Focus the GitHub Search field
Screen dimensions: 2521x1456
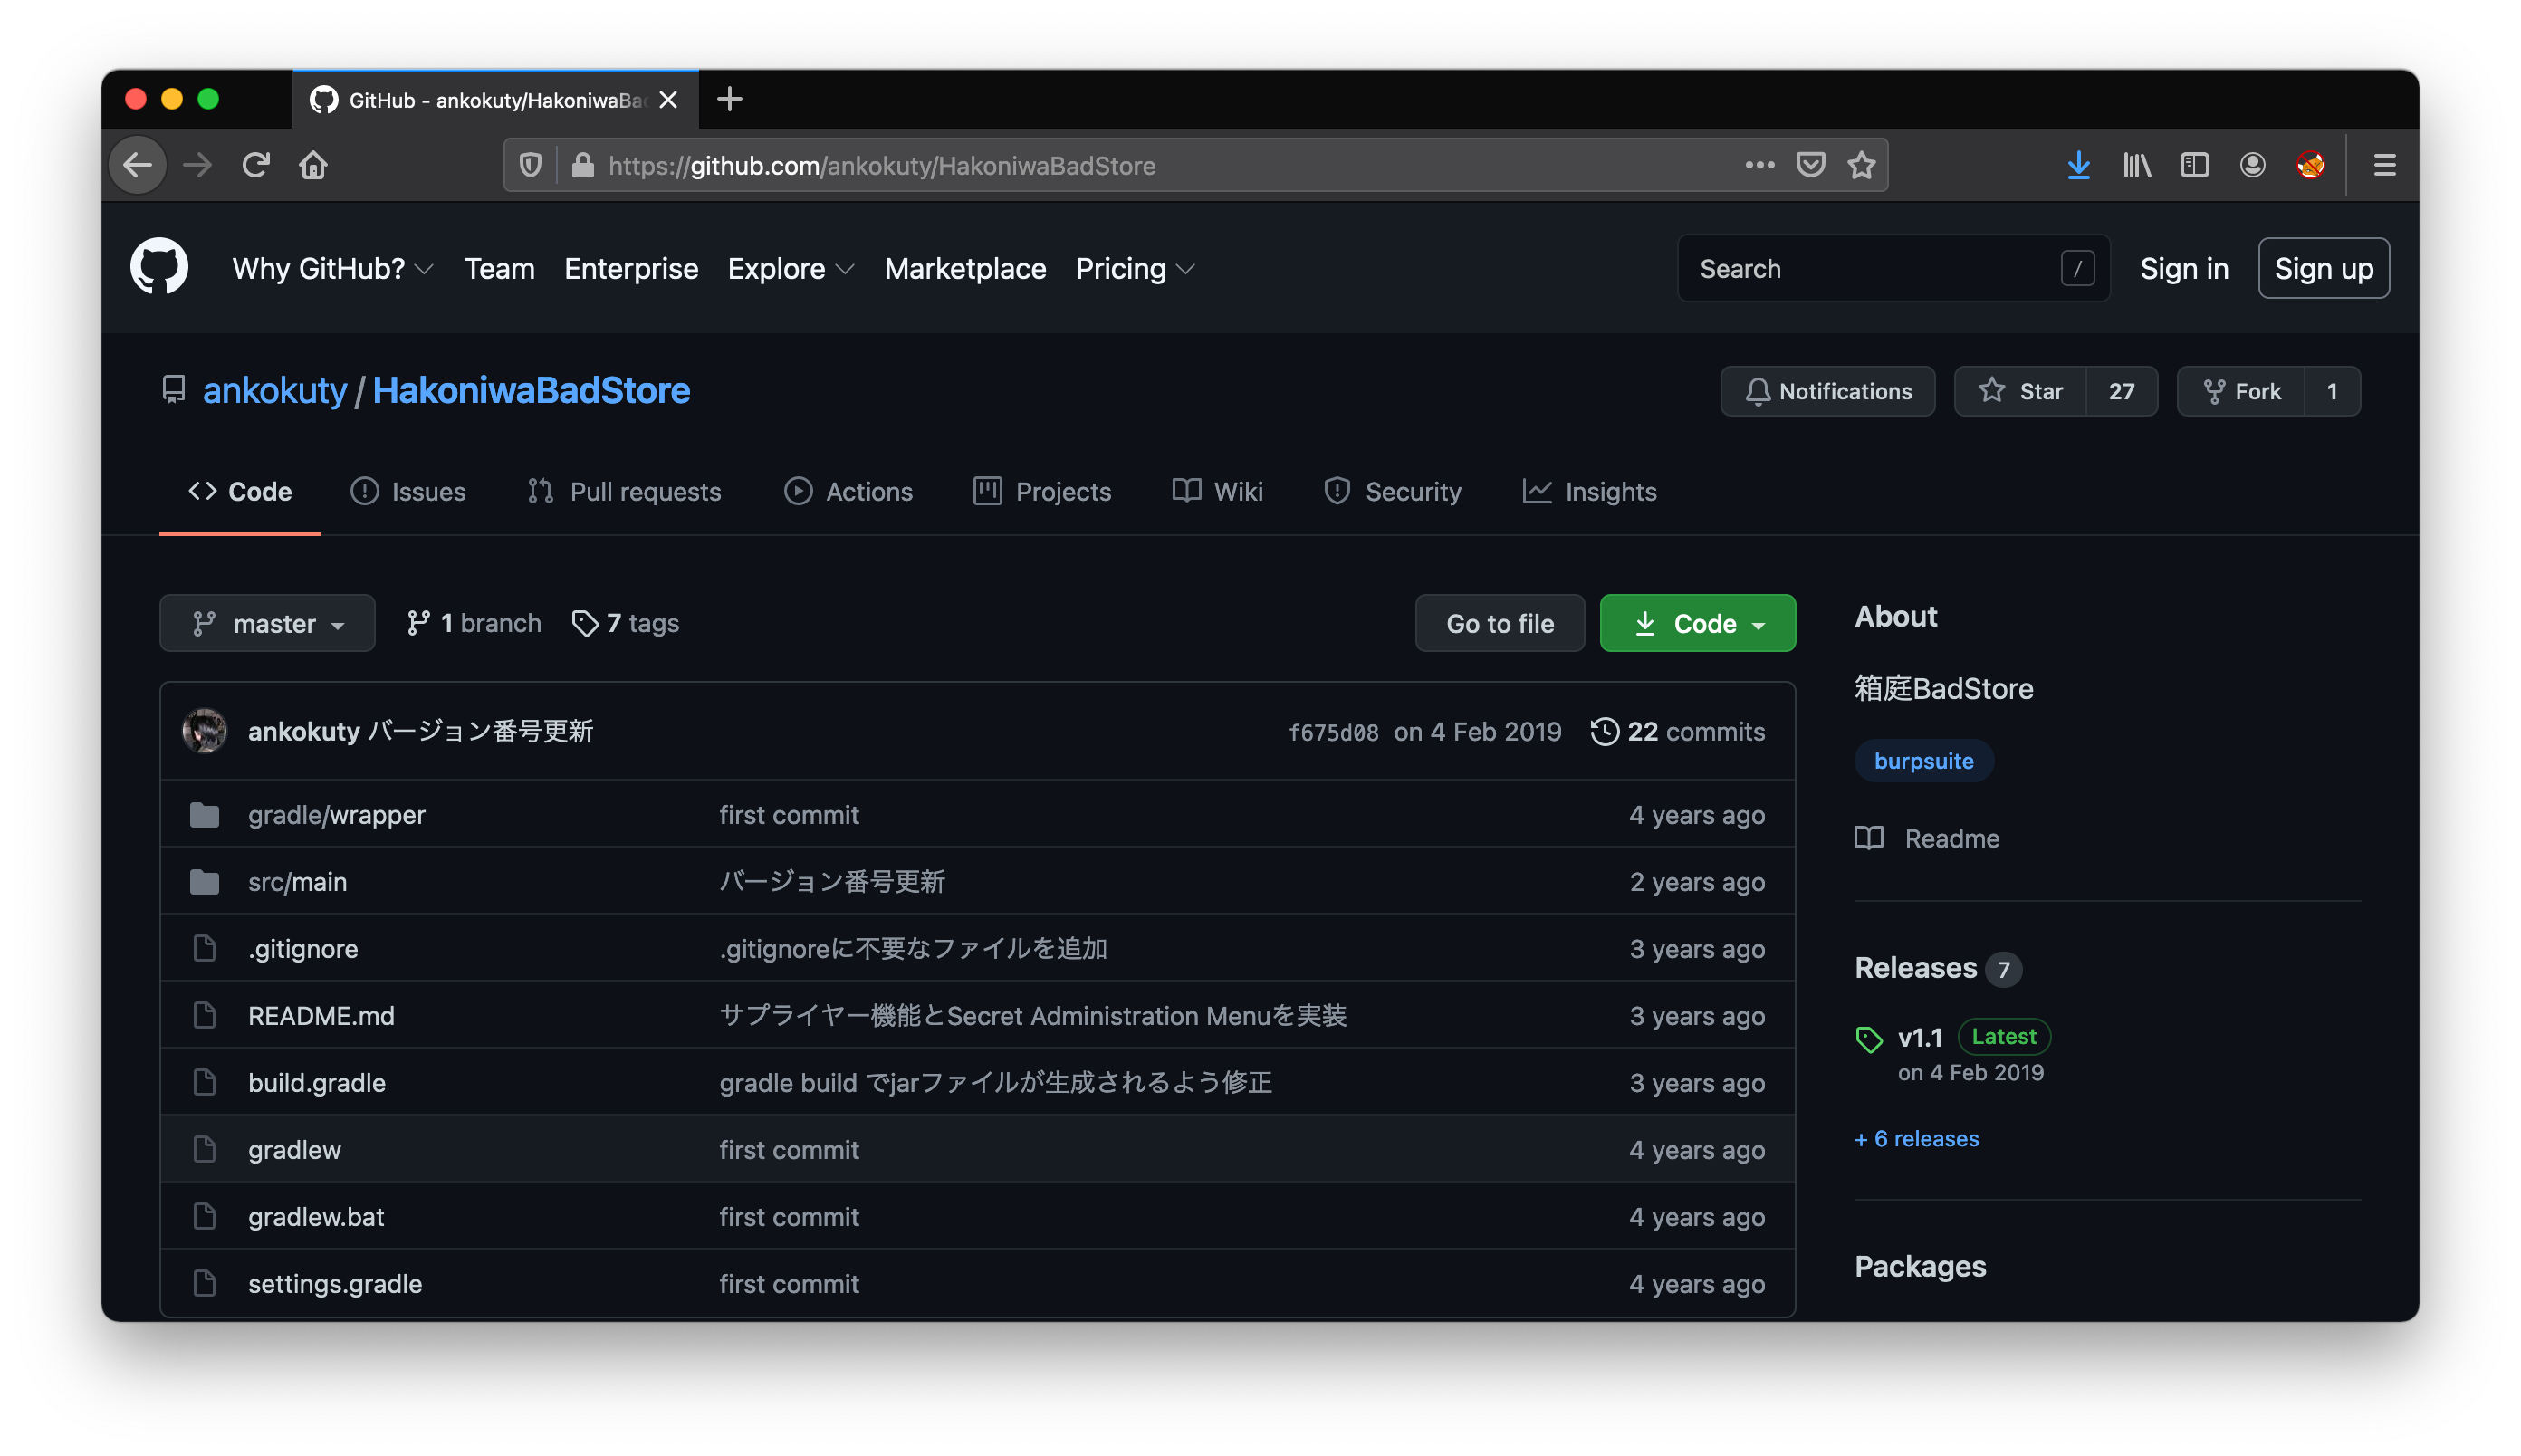coord(1870,268)
